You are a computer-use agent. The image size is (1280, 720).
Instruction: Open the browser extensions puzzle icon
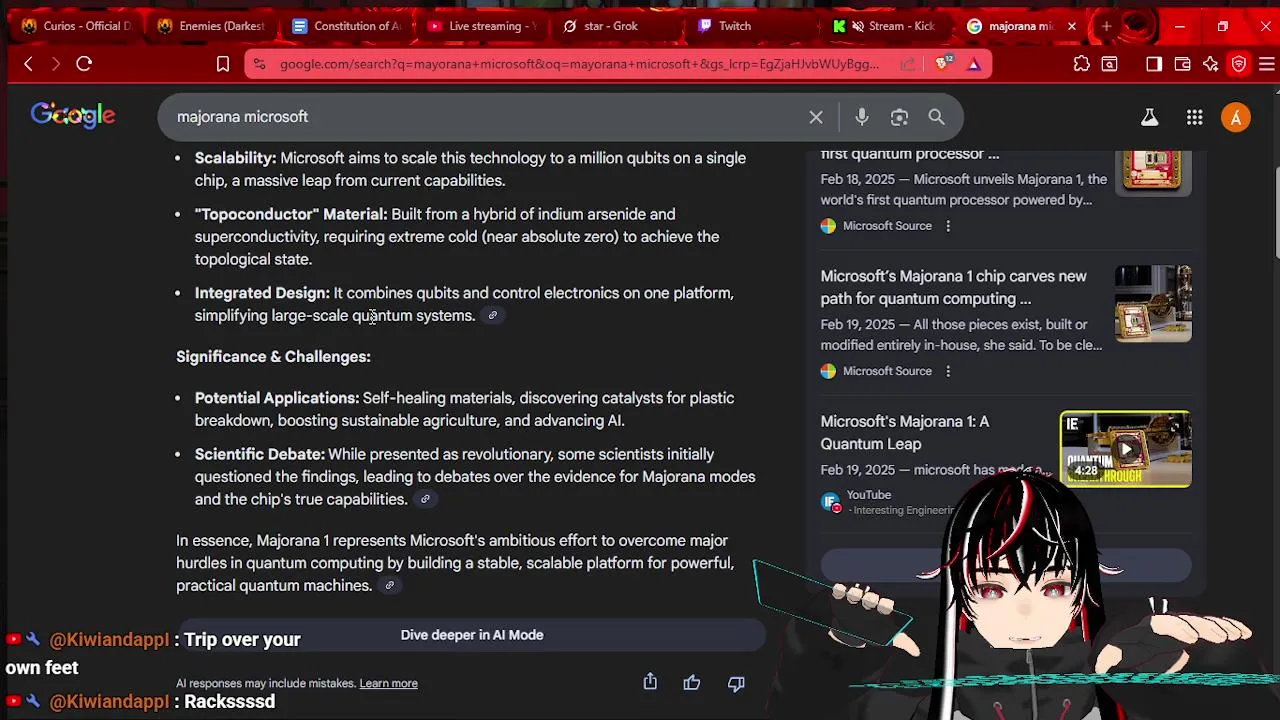[x=1081, y=64]
